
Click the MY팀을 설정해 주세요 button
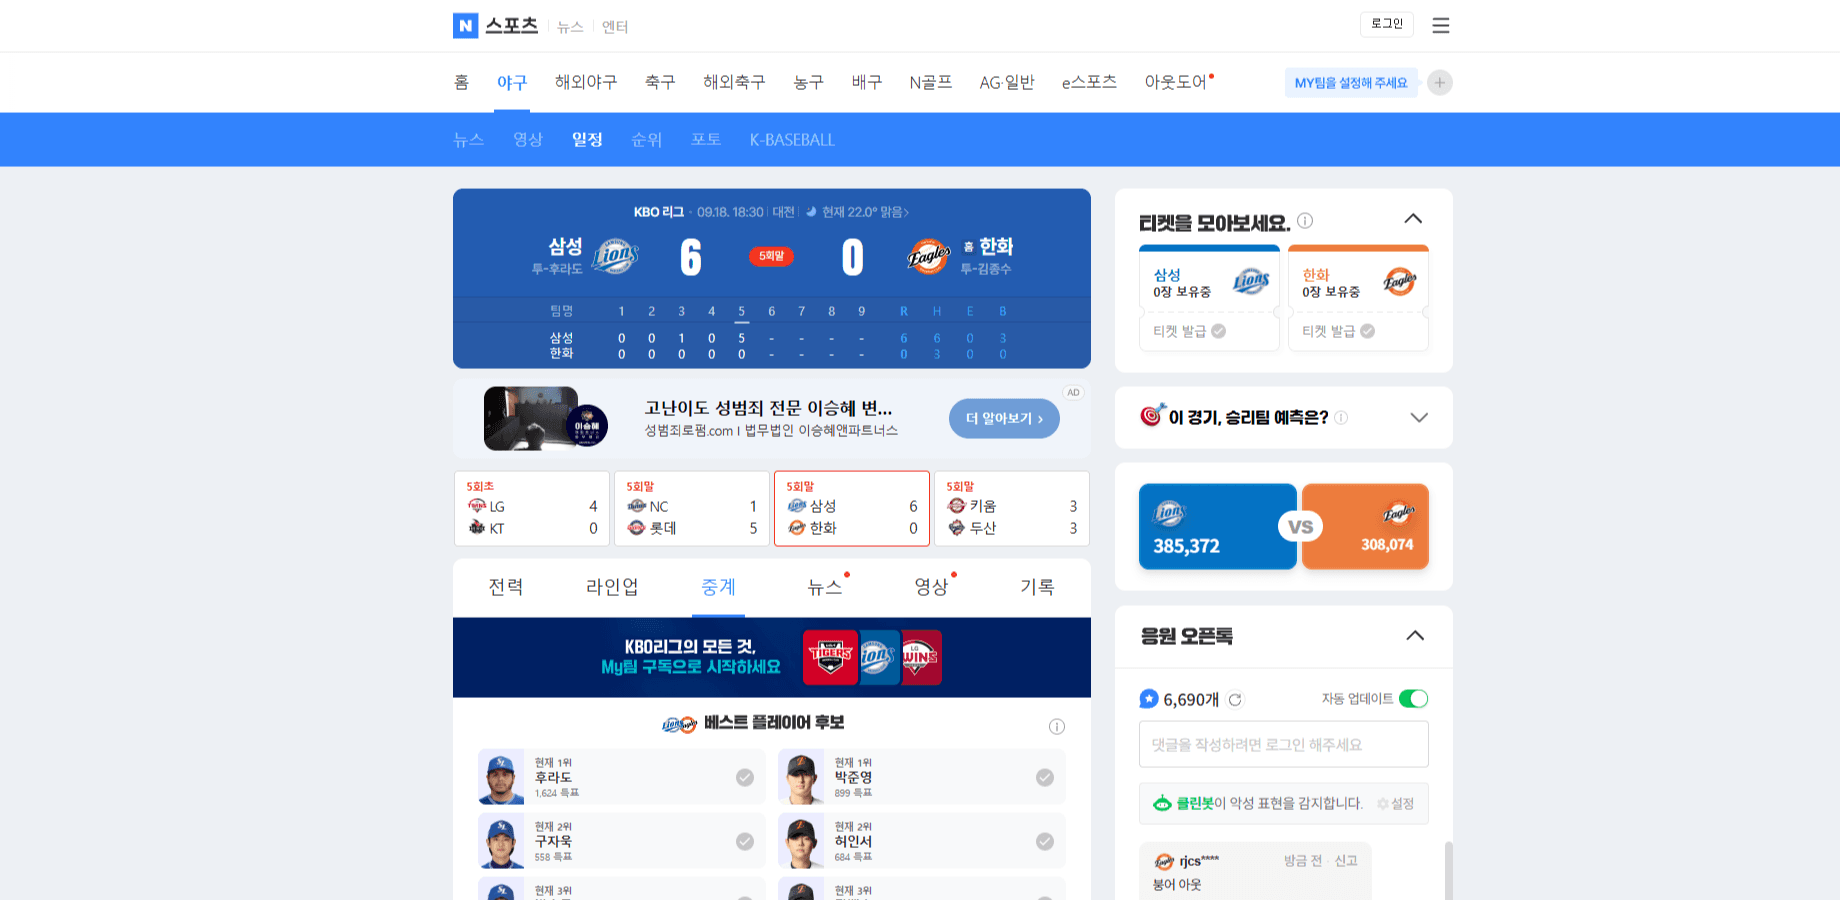coord(1351,83)
